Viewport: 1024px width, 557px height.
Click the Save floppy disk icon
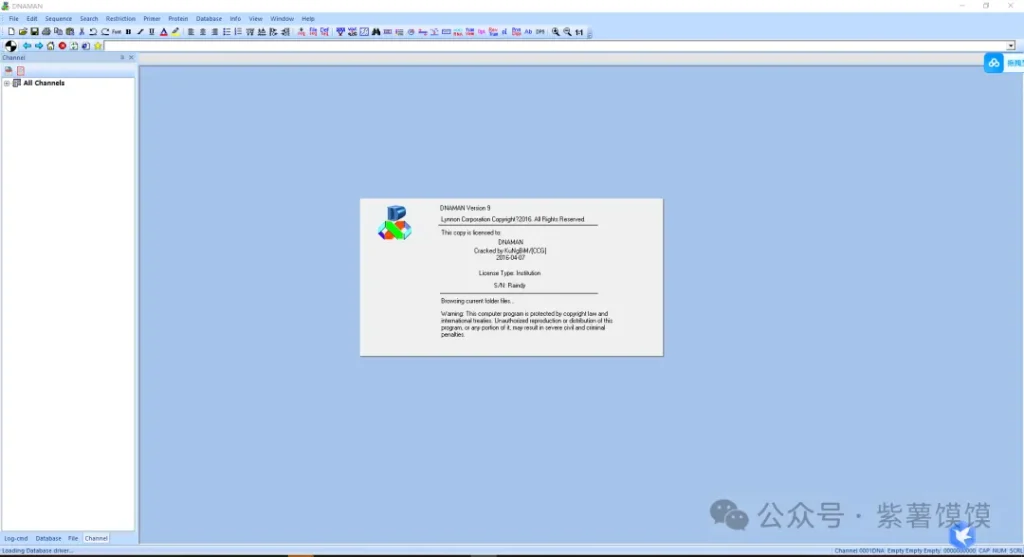pos(34,32)
